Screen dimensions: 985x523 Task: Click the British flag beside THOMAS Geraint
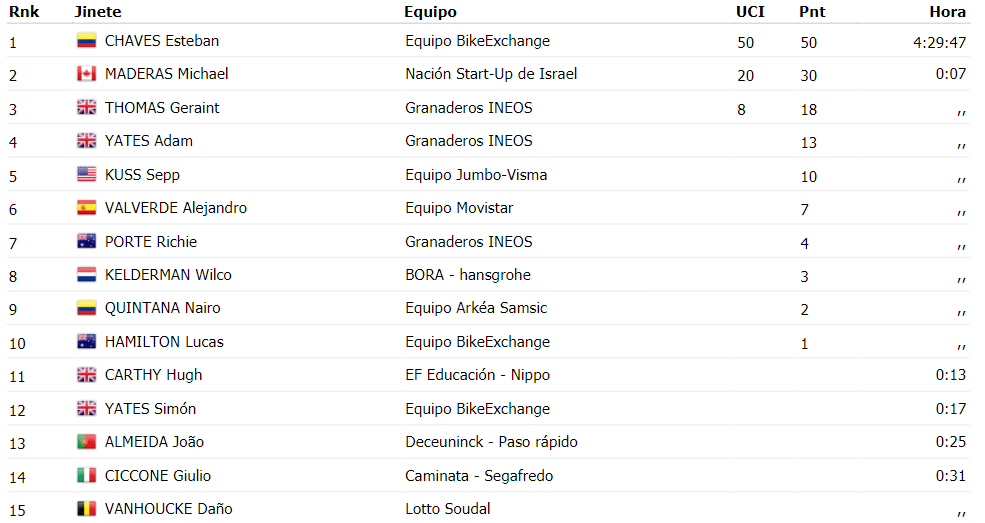tap(86, 107)
